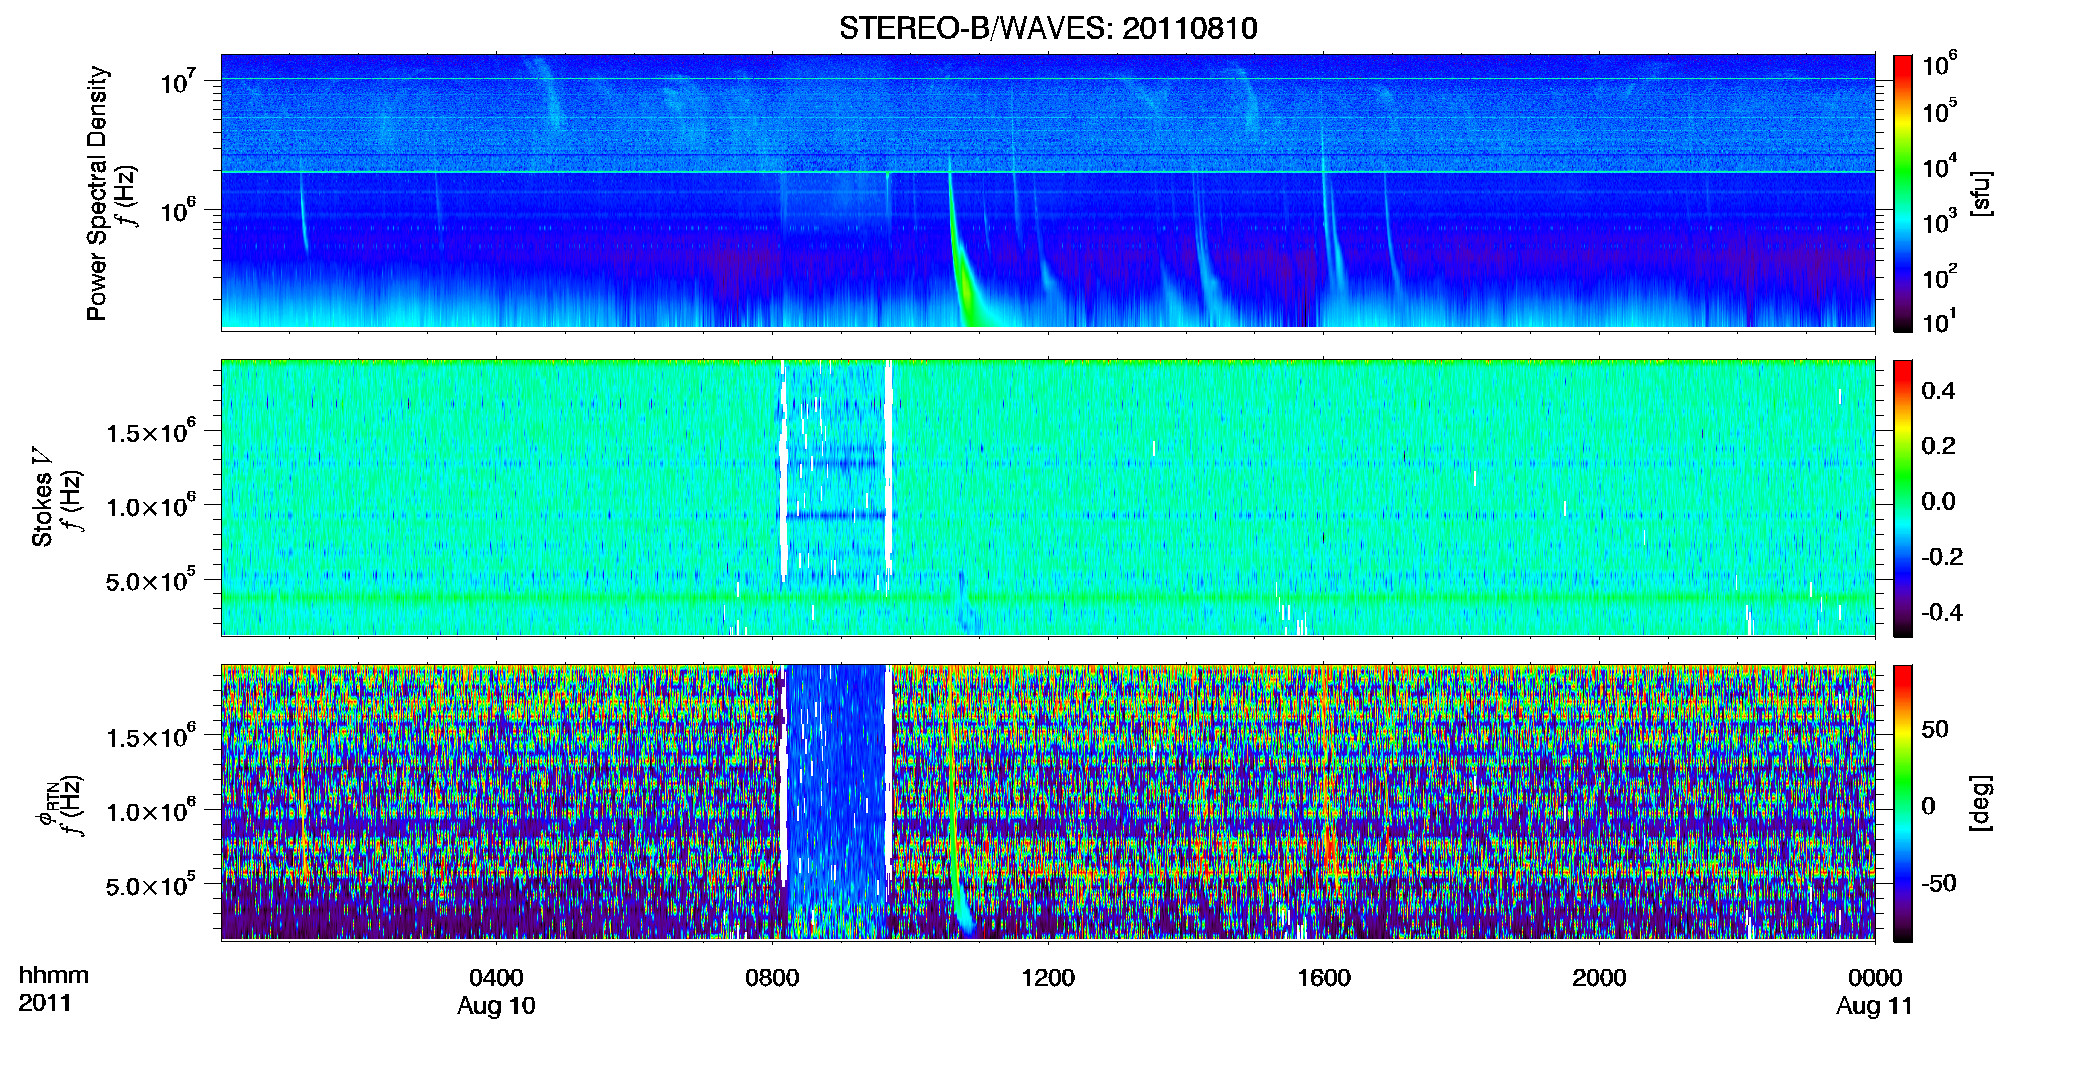Click 1.0×10^6 tick on Stokes V panel
Image resolution: width=2096 pixels, height=1080 pixels.
pyautogui.click(x=151, y=507)
